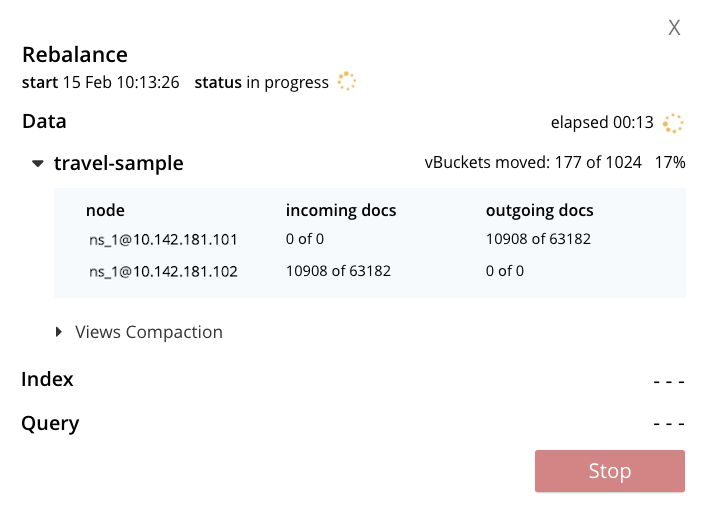Click the Index service section heading
This screenshot has width=706, height=507.
click(x=47, y=379)
